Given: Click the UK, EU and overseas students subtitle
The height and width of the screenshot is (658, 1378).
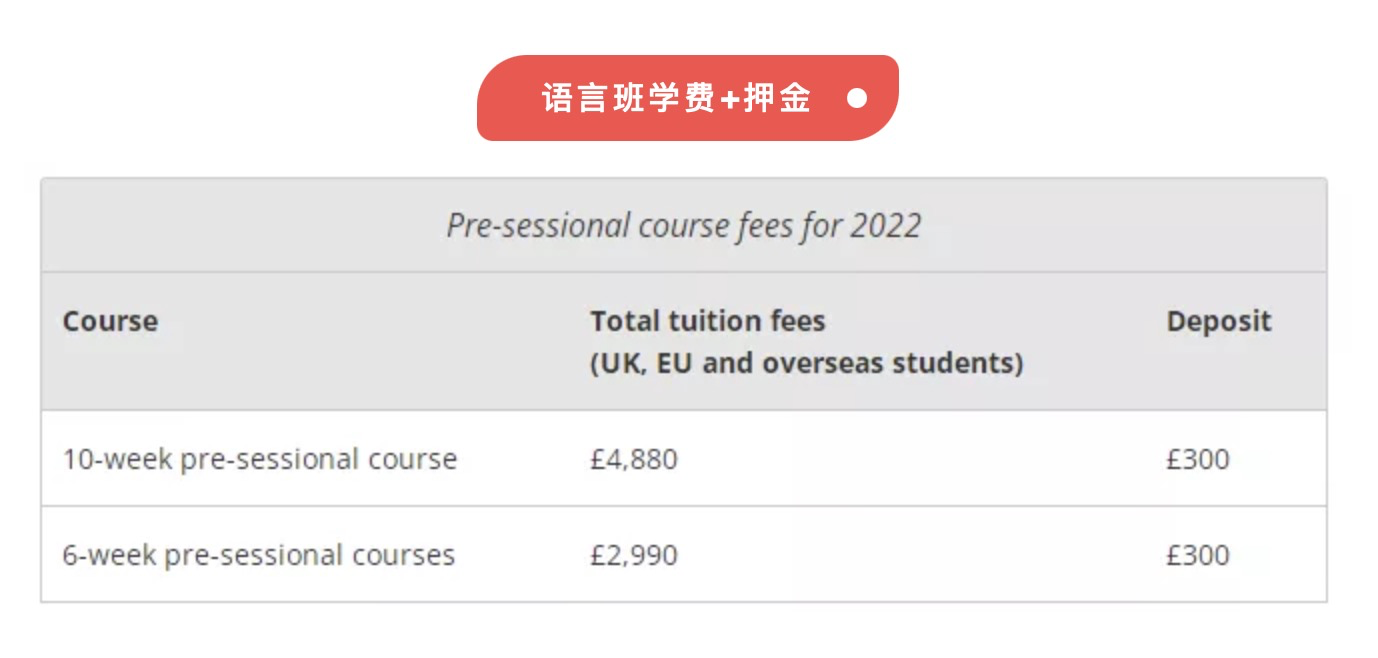Looking at the screenshot, I should pos(806,363).
